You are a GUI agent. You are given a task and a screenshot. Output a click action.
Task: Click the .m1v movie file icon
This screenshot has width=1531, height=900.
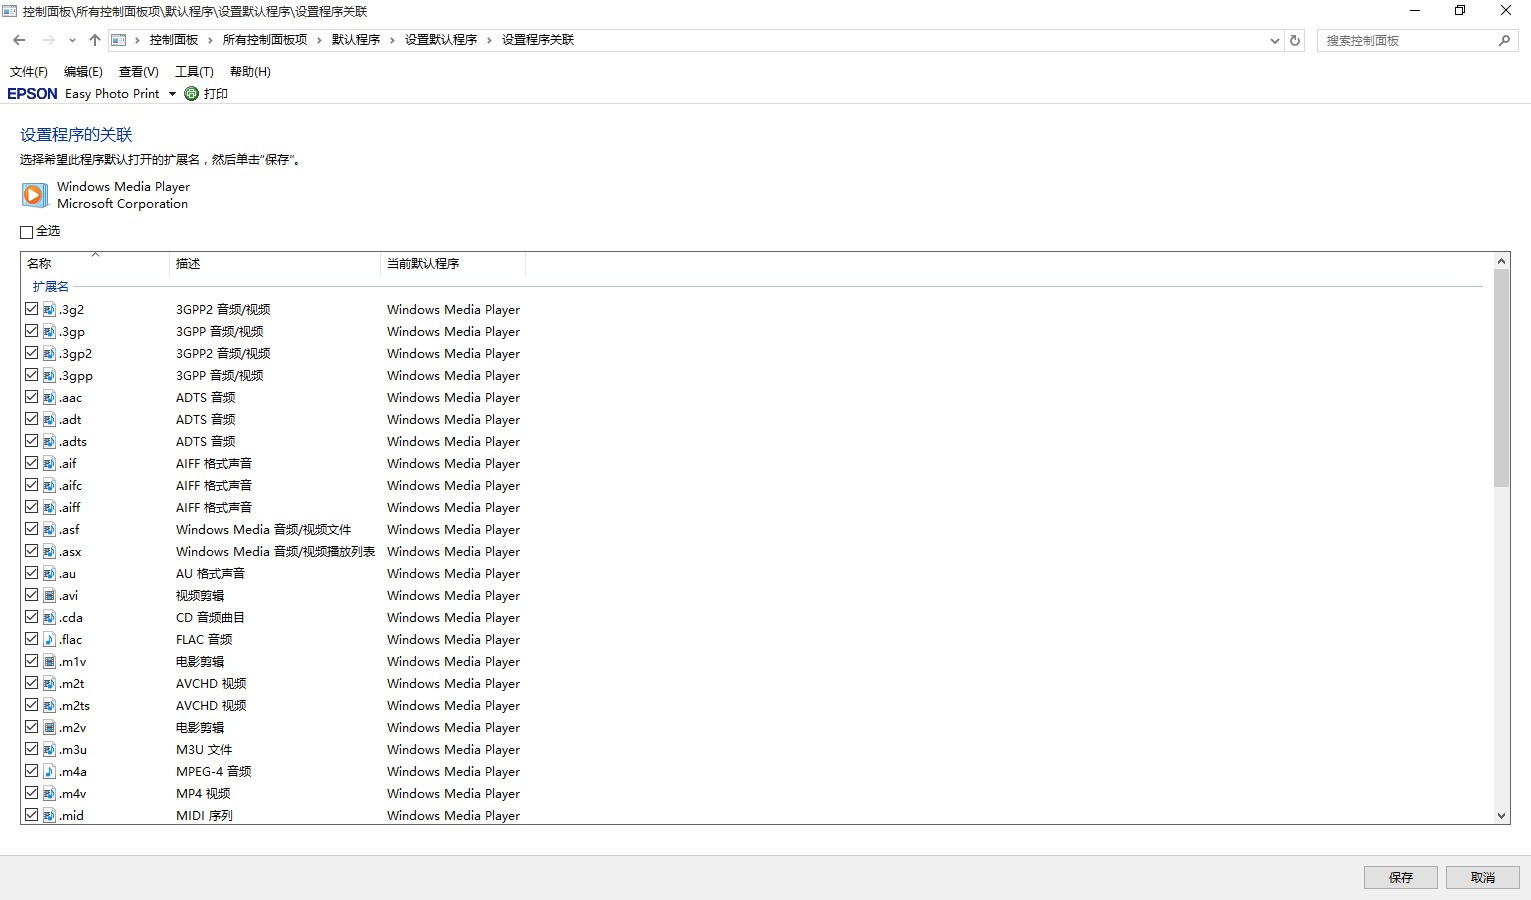pos(49,661)
